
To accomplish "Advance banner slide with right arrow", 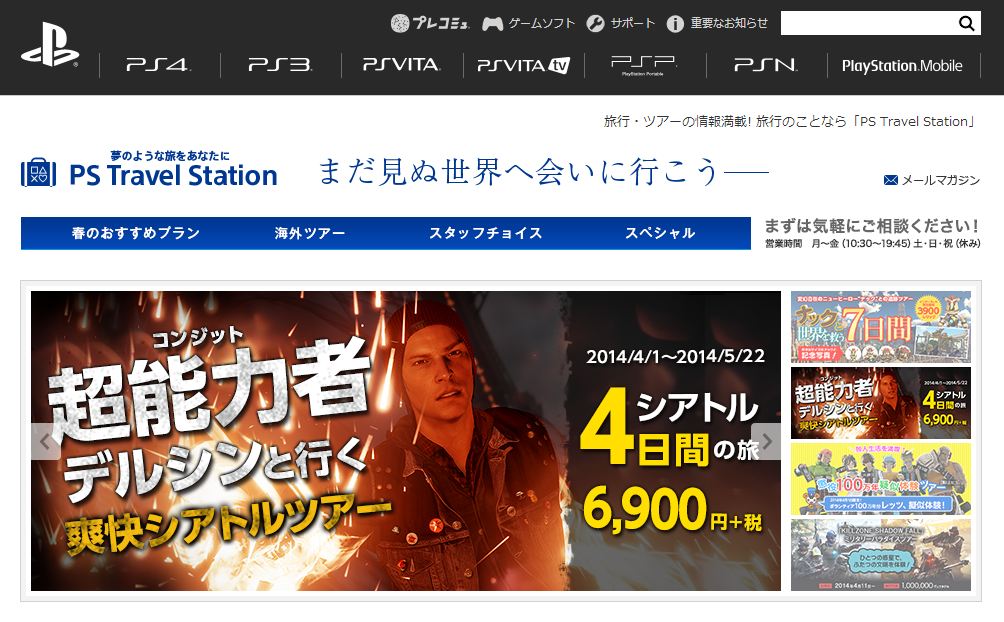I will click(x=766, y=441).
